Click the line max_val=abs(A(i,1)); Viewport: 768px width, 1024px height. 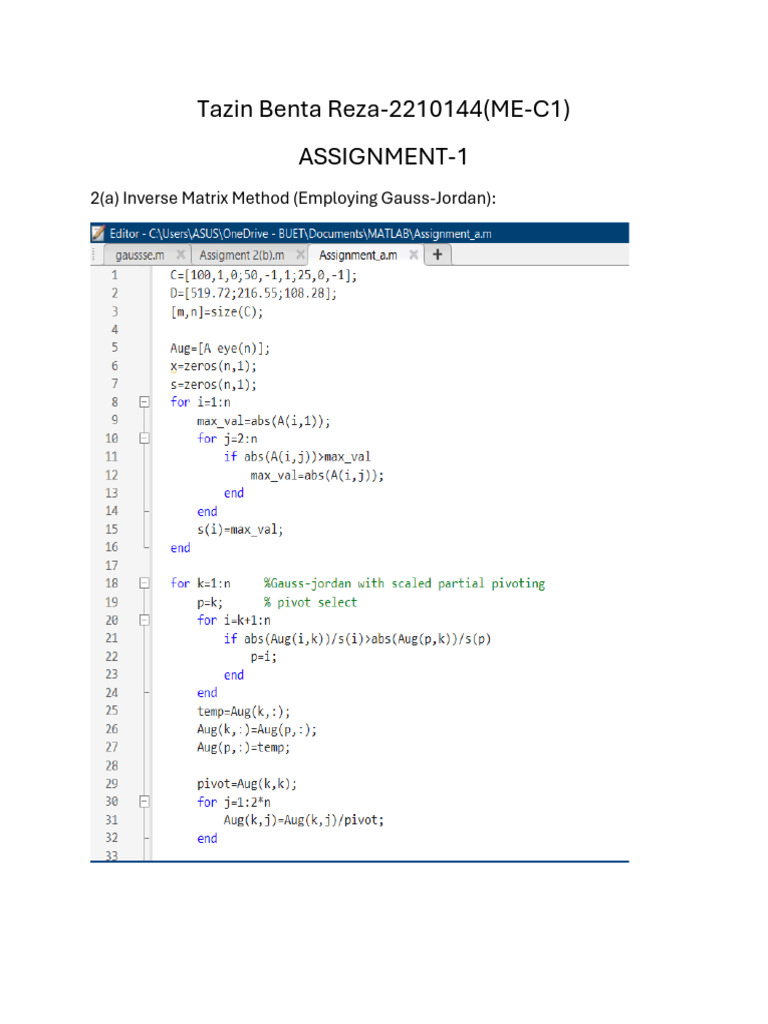pos(264,421)
